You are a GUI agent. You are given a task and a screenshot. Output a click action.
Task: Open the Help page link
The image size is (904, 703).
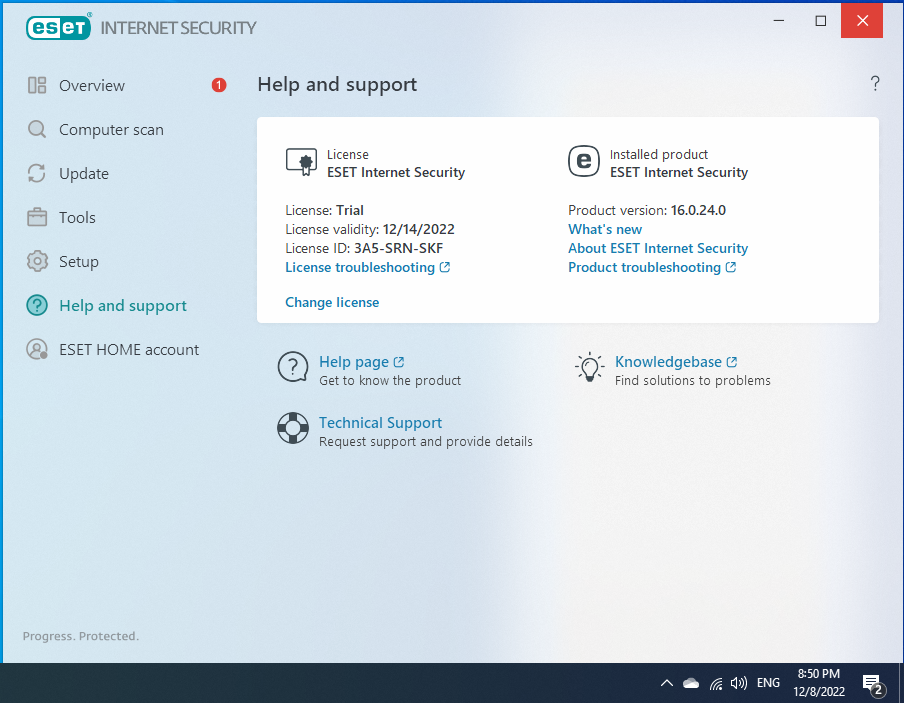354,362
